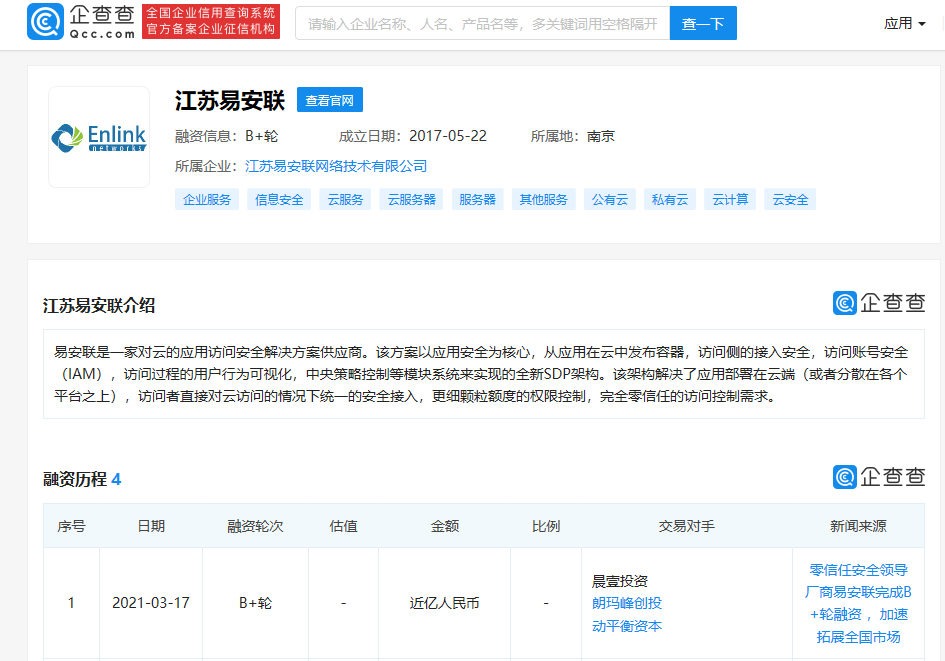945x661 pixels.
Task: Select the 服务器 tag
Action: pos(477,199)
